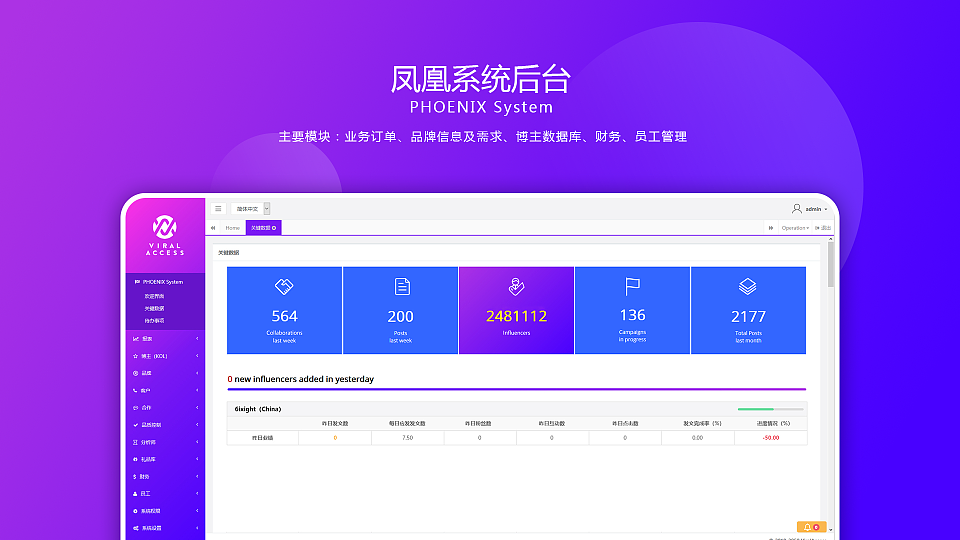The width and height of the screenshot is (960, 540).
Task: Expand the 品牌 sidebar chevron
Action: point(197,373)
